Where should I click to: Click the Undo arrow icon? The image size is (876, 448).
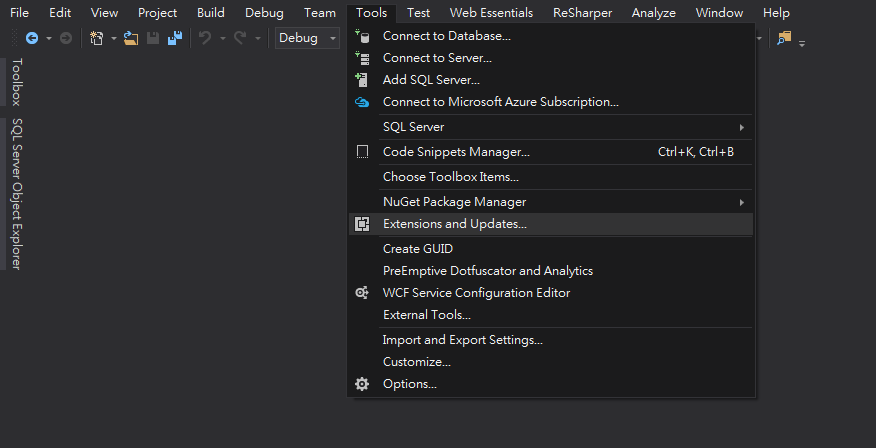pyautogui.click(x=205, y=38)
